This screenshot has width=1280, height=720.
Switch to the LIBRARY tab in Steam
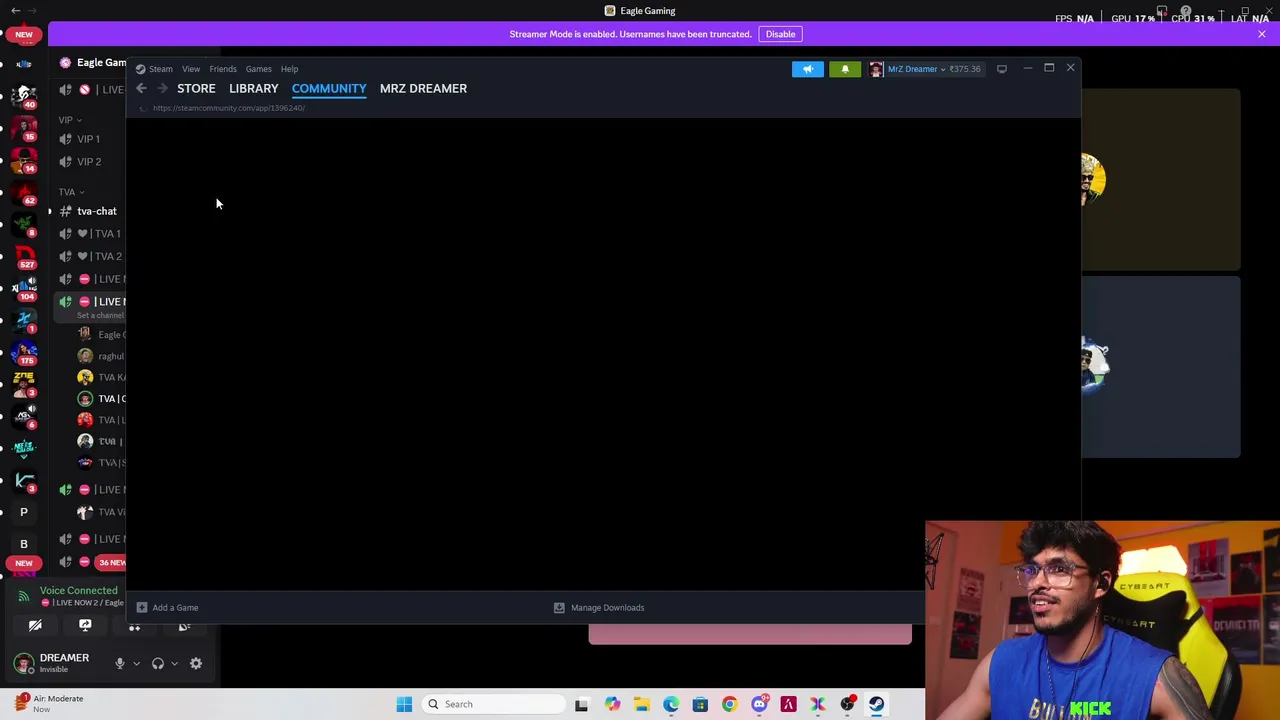click(254, 88)
